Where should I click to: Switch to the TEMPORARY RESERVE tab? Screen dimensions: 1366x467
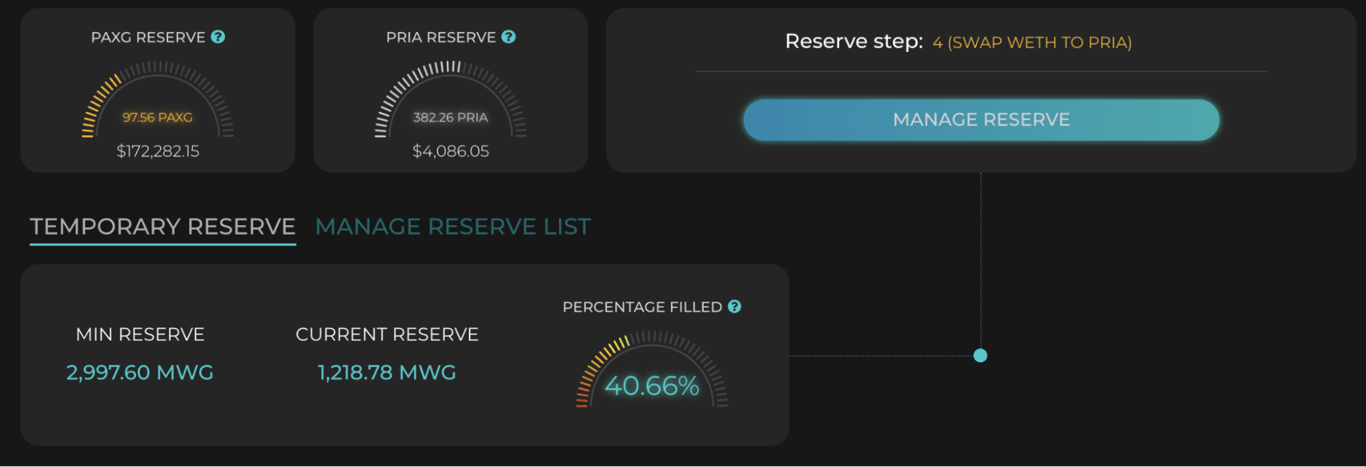[163, 227]
